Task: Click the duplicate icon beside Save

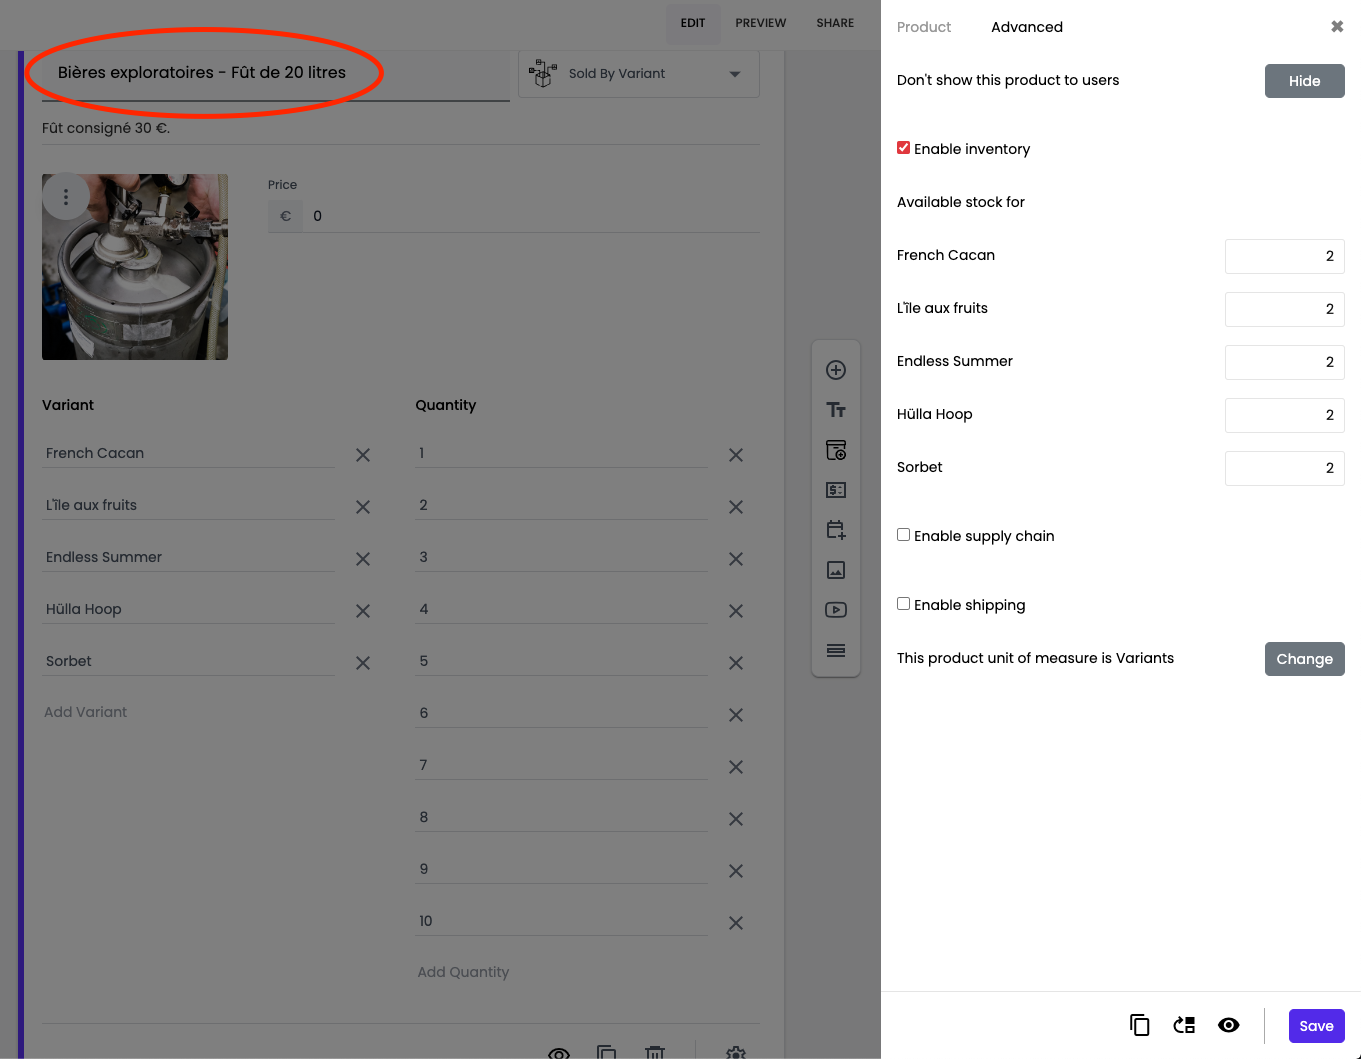Action: (x=1139, y=1025)
